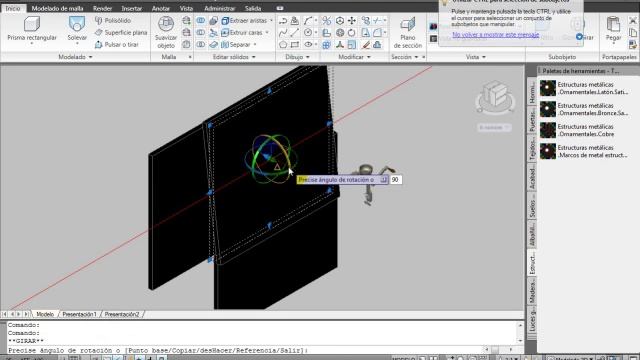
Task: Use the Extruir caras tool
Action: click(x=242, y=32)
